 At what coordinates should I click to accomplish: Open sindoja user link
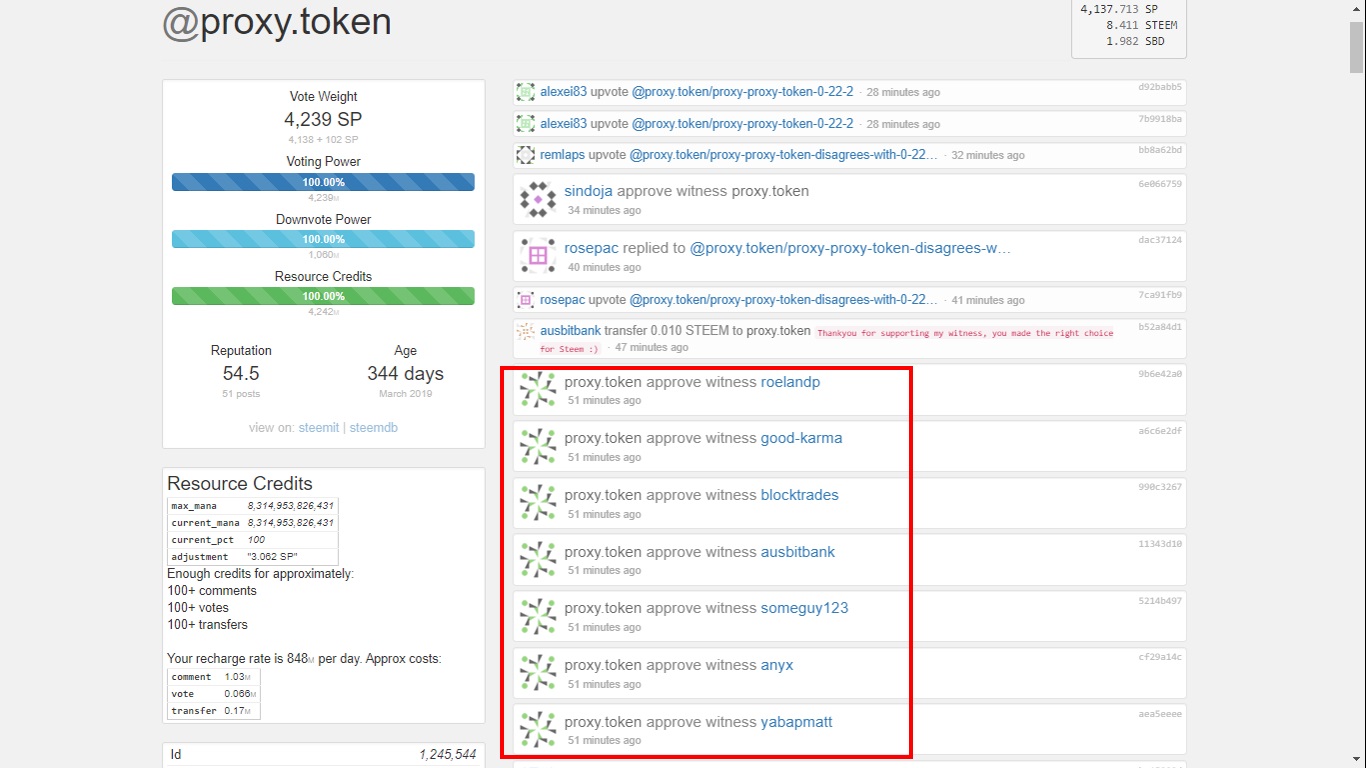(588, 191)
